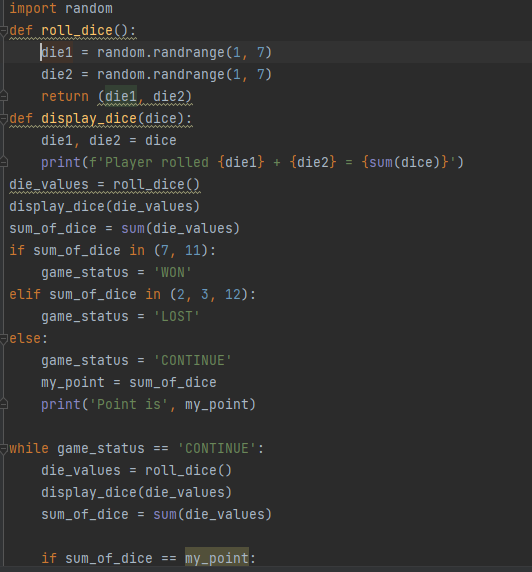The height and width of the screenshot is (572, 532).
Task: Click the 'CONTINUE' string in else block
Action: click(193, 361)
